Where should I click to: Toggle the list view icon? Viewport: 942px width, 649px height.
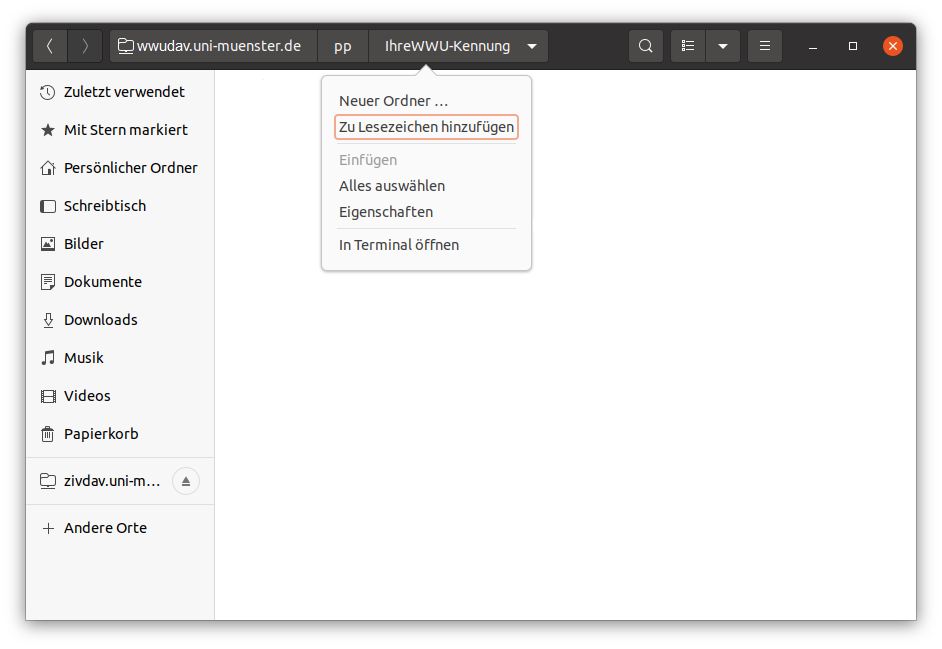coord(688,46)
